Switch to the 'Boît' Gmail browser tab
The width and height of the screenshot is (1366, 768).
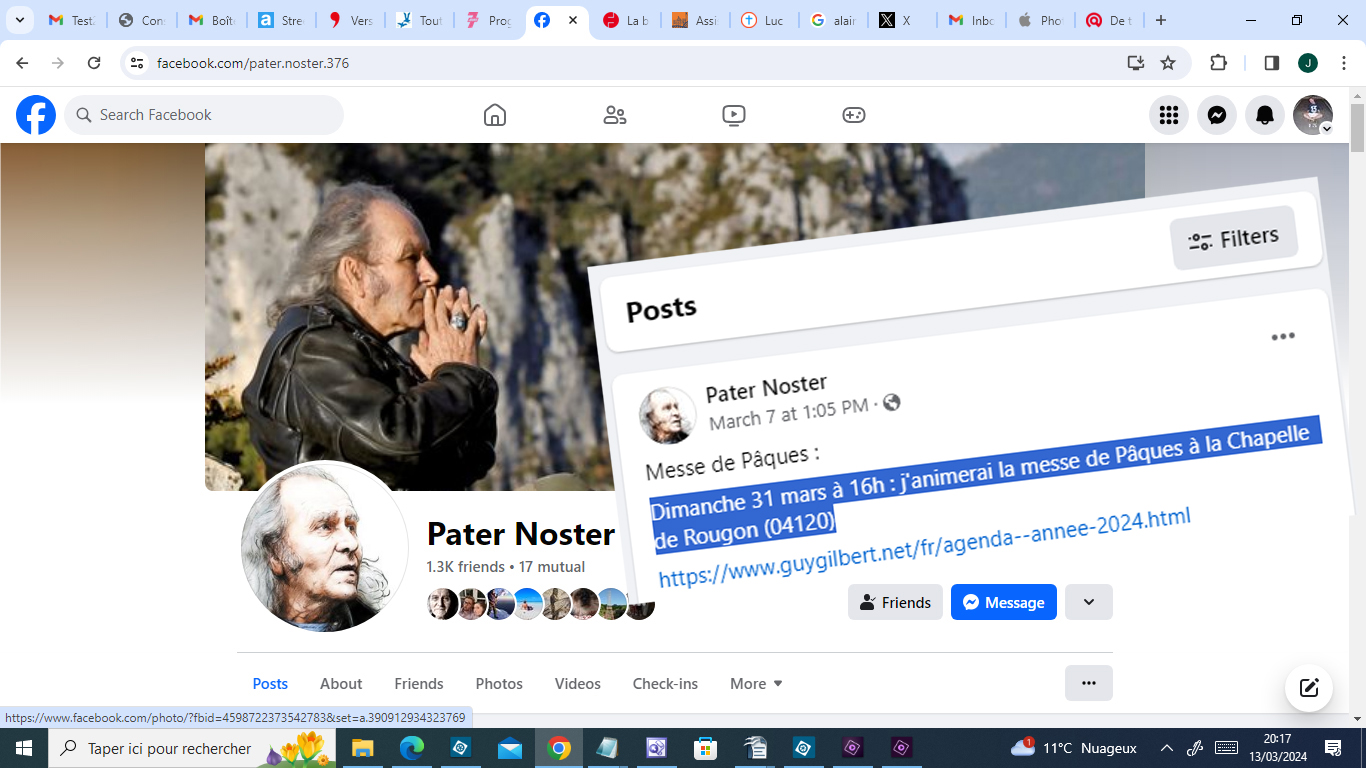coord(211,20)
